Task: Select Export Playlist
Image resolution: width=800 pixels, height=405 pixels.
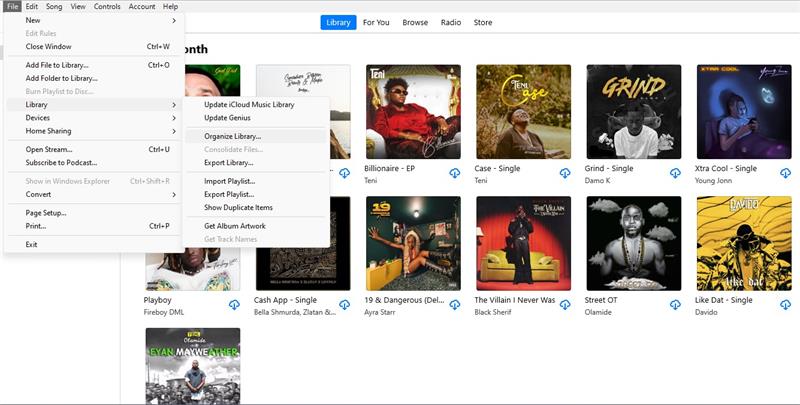Action: pos(256,194)
